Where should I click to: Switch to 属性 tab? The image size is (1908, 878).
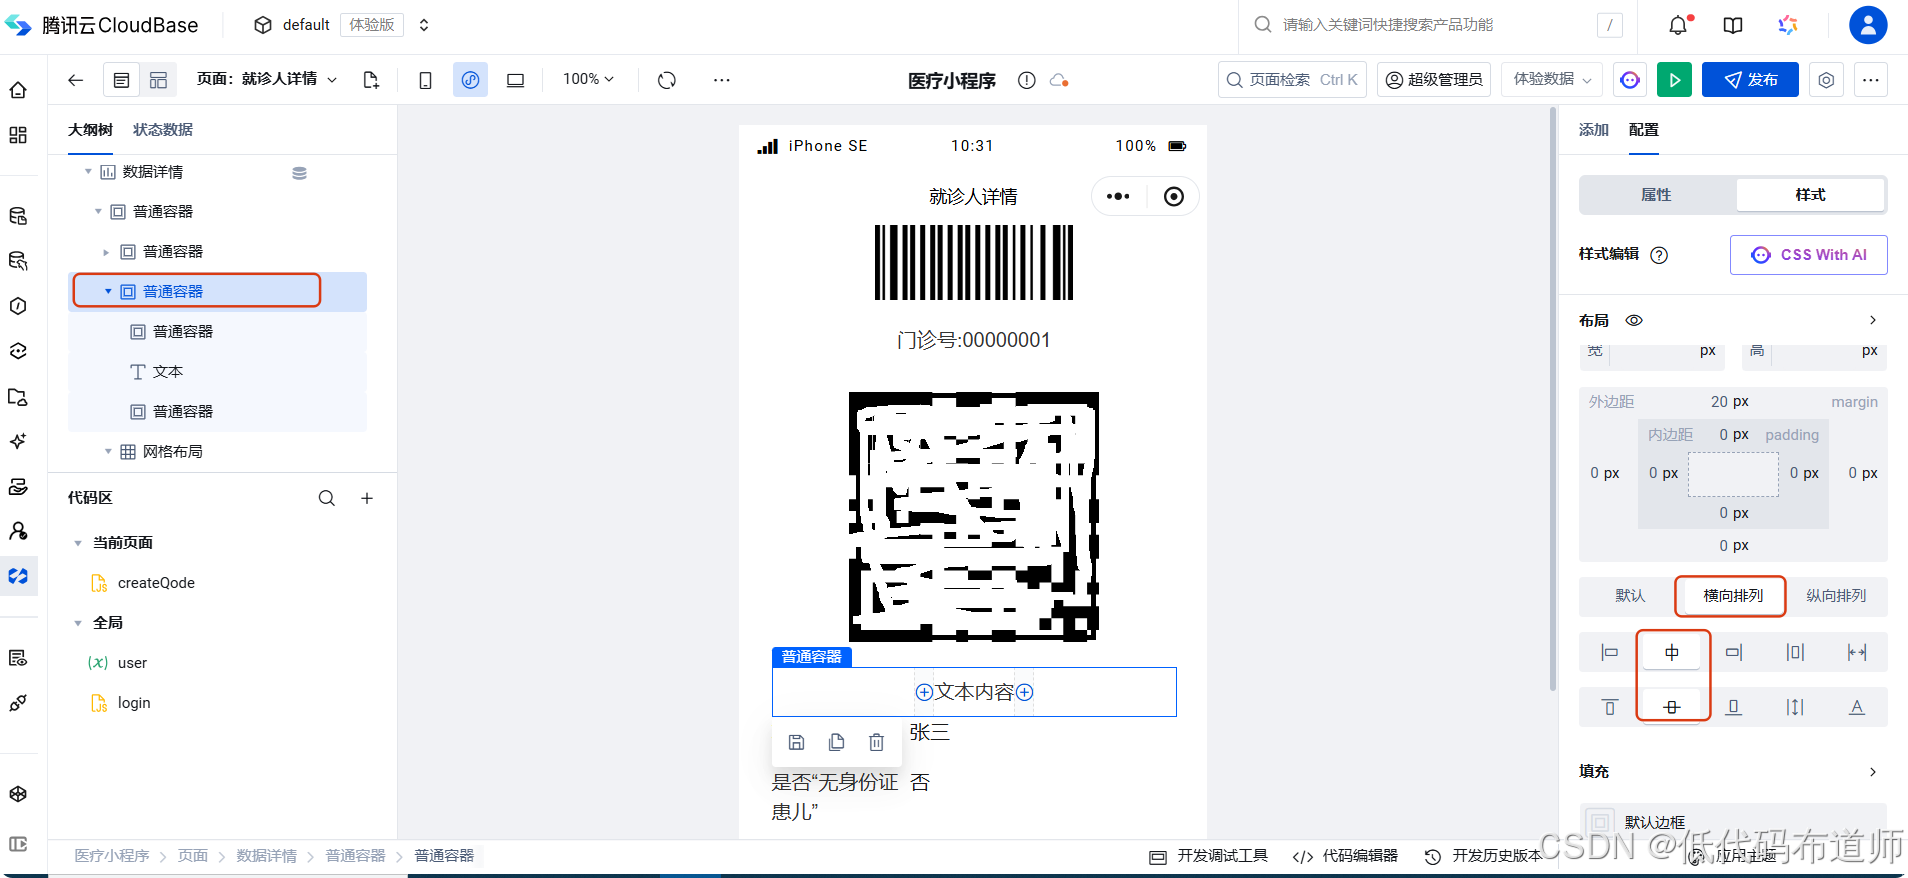pos(1656,195)
